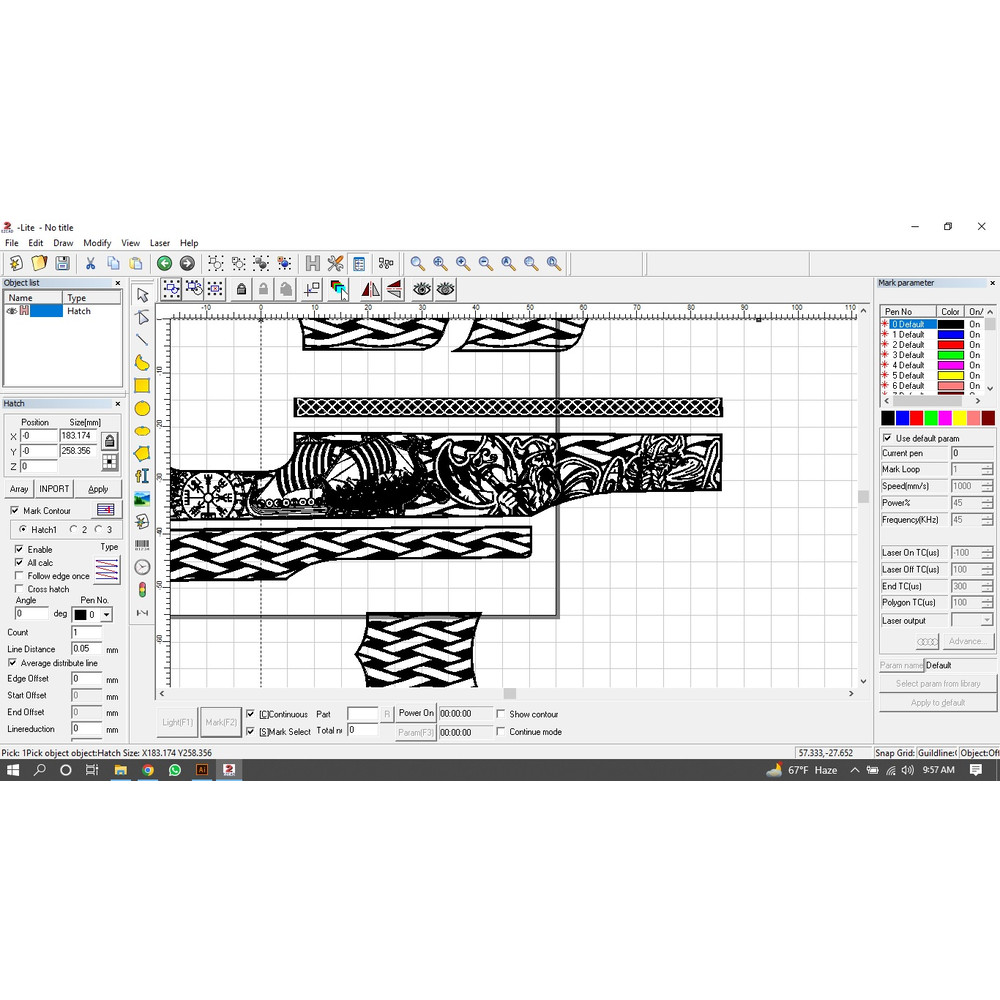
Task: Click the Draw Polygon tool
Action: [142, 454]
